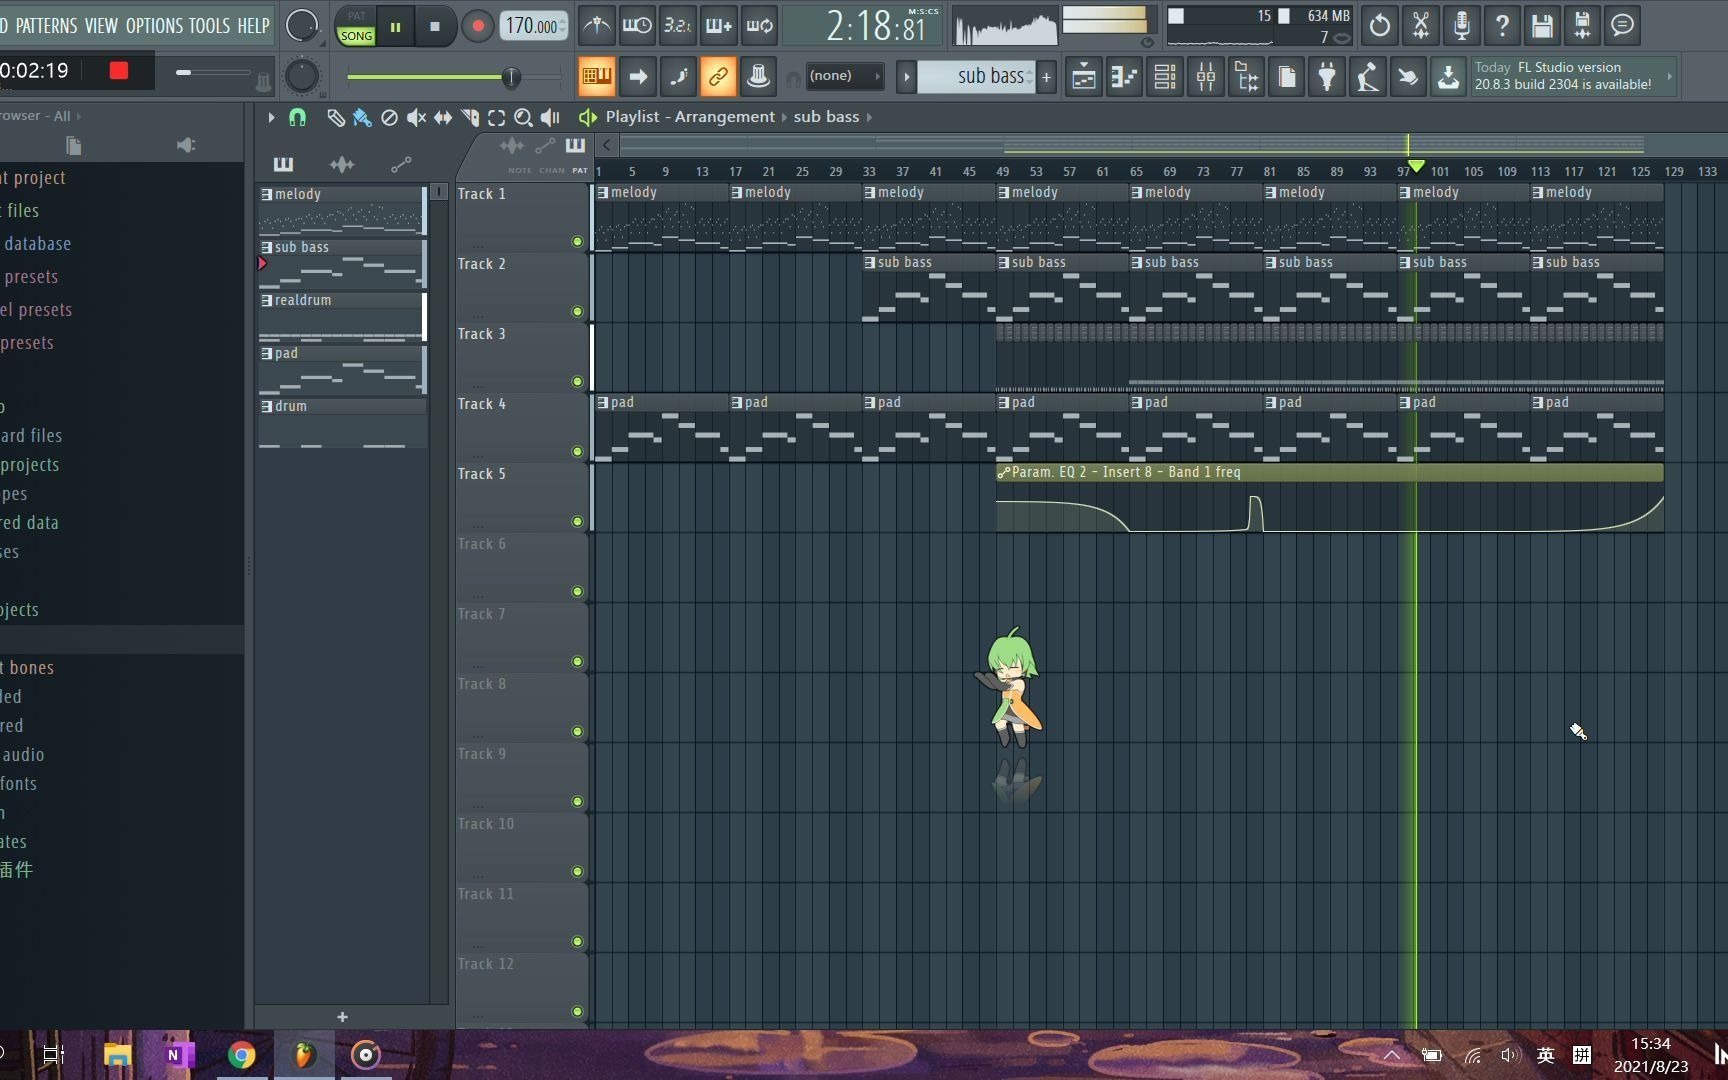The height and width of the screenshot is (1080, 1728).
Task: Pause playback with the pause button
Action: pyautogui.click(x=395, y=27)
